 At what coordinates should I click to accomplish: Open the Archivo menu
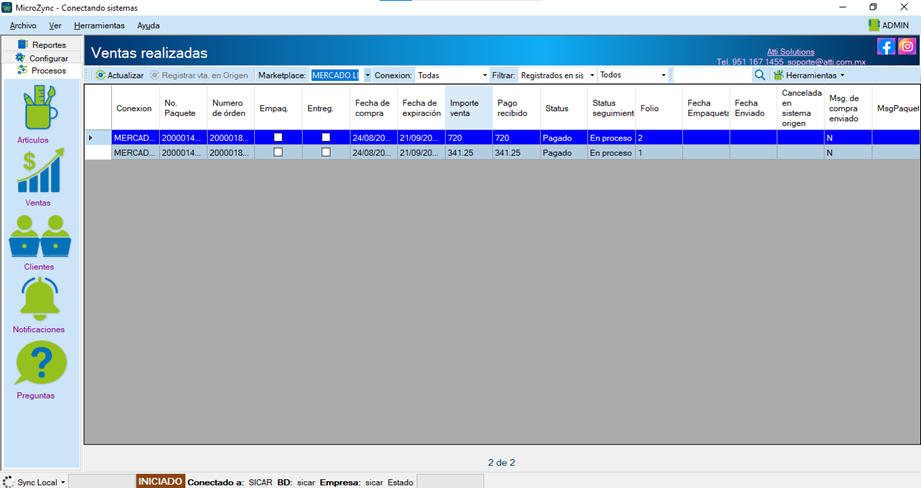click(23, 26)
